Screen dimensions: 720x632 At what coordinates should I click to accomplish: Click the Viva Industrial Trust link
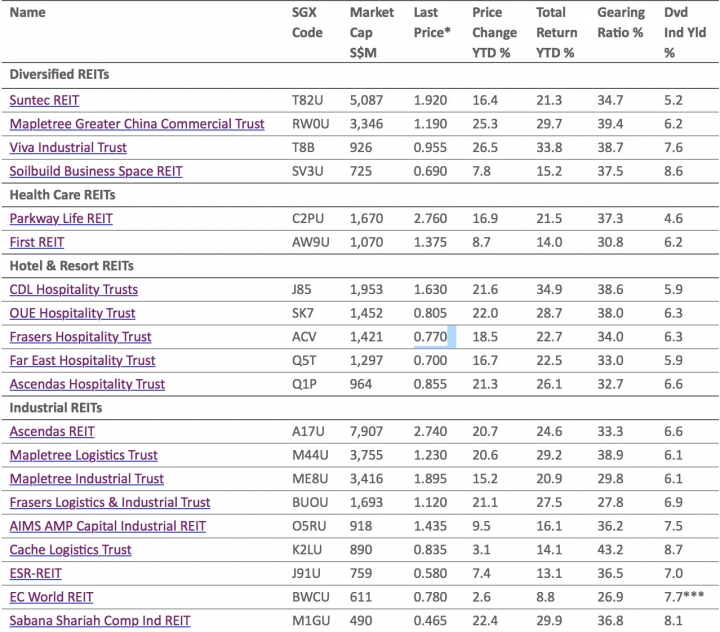point(68,147)
